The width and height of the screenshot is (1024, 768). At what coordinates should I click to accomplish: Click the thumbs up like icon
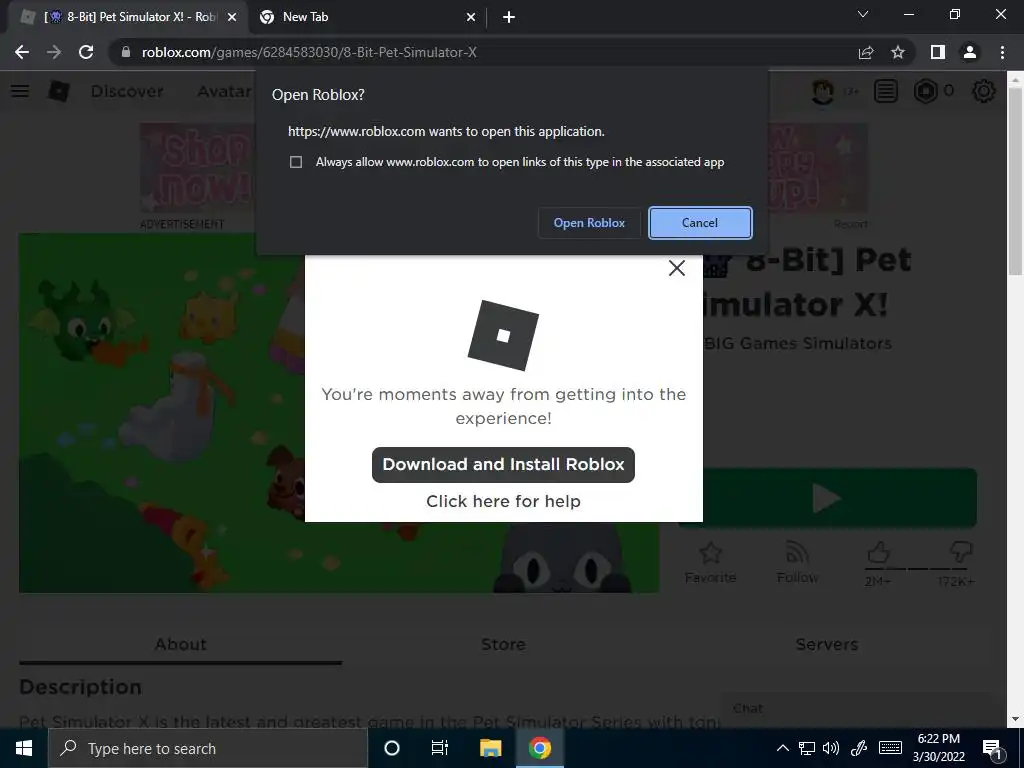pos(878,552)
